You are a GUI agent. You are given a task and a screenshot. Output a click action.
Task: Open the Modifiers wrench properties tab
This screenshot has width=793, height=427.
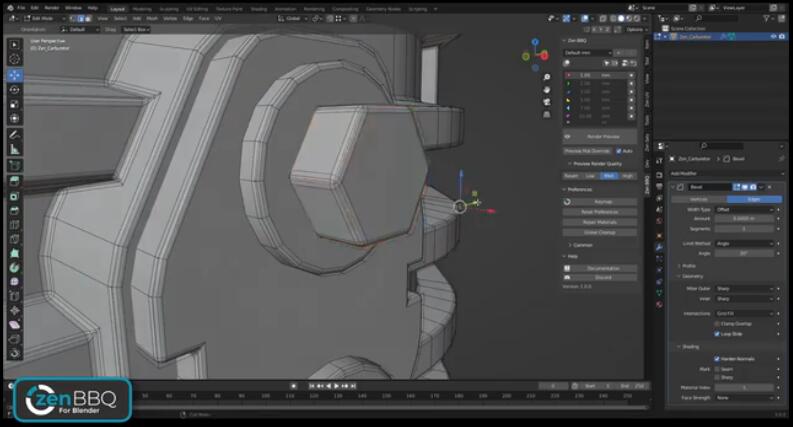pos(659,247)
